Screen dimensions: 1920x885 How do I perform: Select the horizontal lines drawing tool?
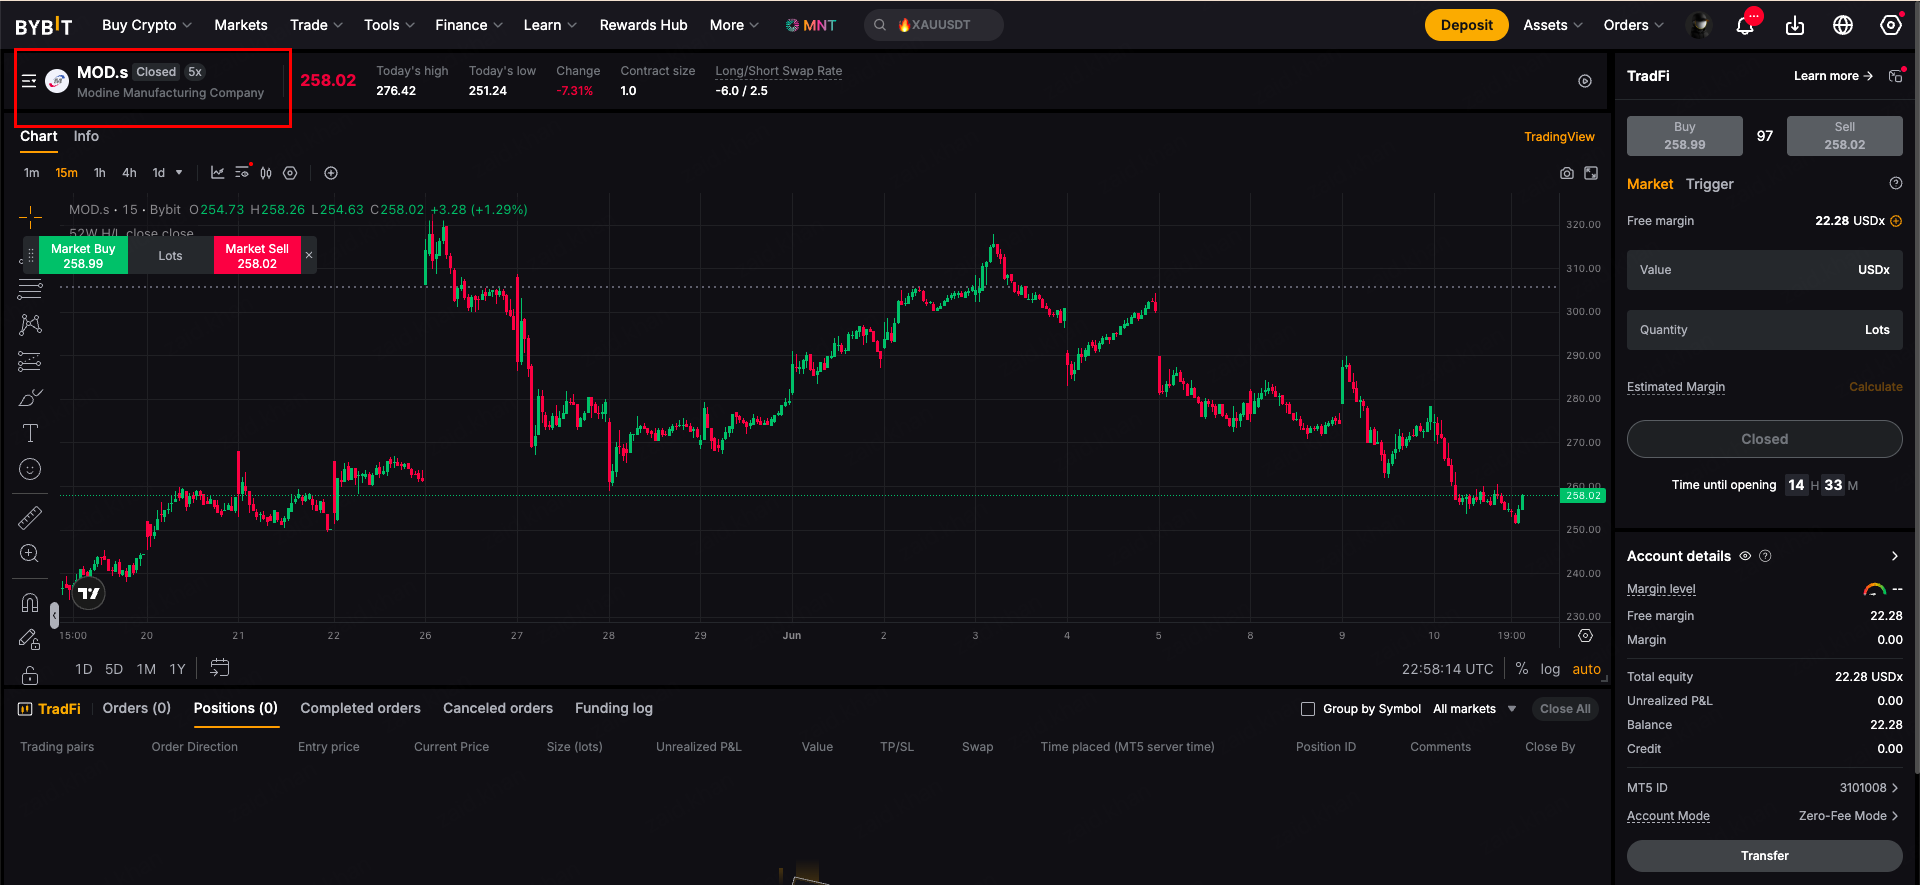(30, 290)
